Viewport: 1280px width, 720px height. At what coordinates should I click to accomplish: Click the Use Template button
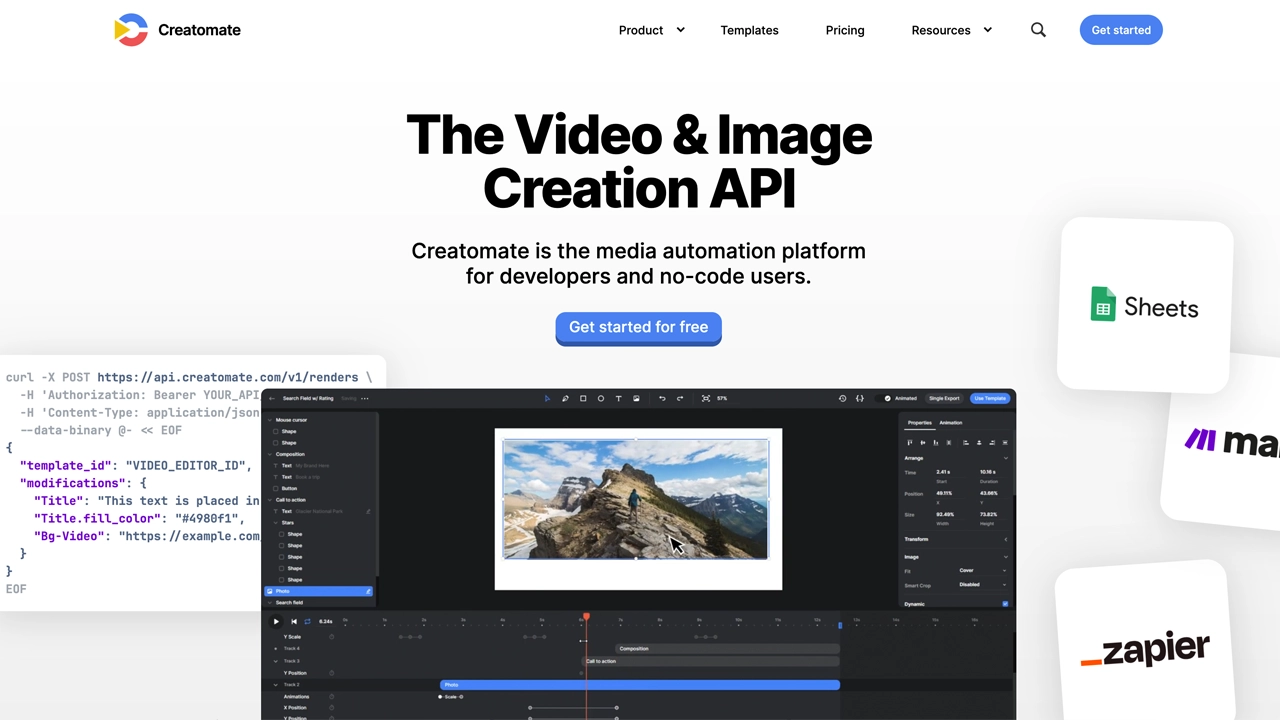(990, 398)
